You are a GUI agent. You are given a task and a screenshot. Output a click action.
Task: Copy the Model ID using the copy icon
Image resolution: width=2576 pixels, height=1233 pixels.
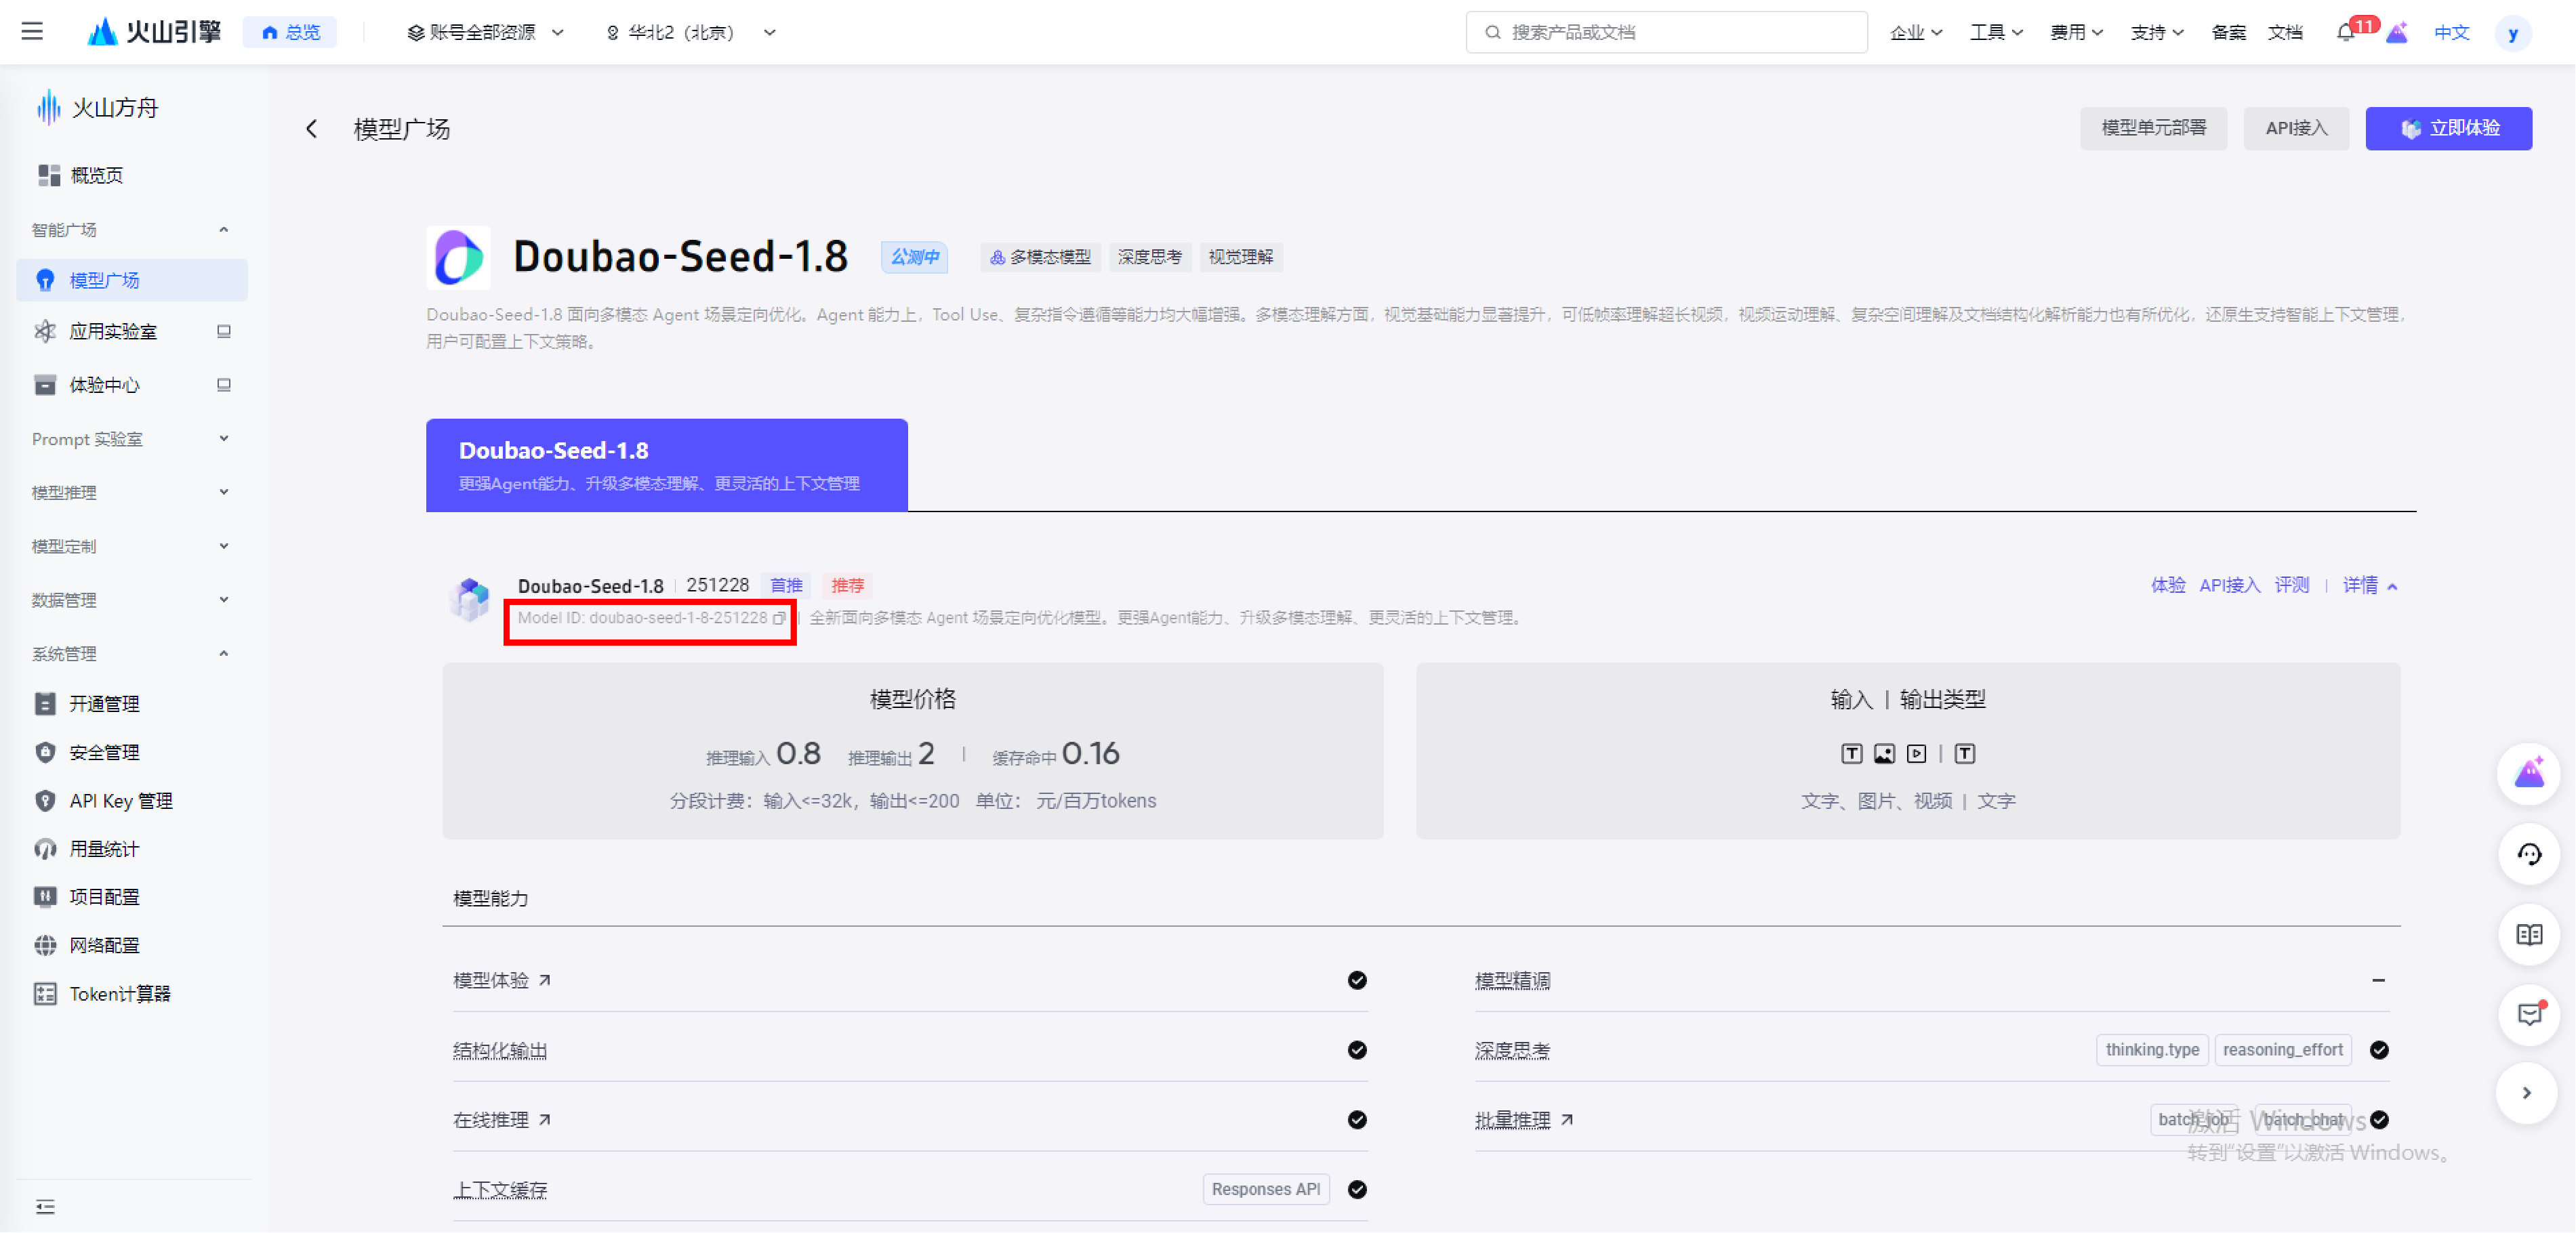coord(781,618)
